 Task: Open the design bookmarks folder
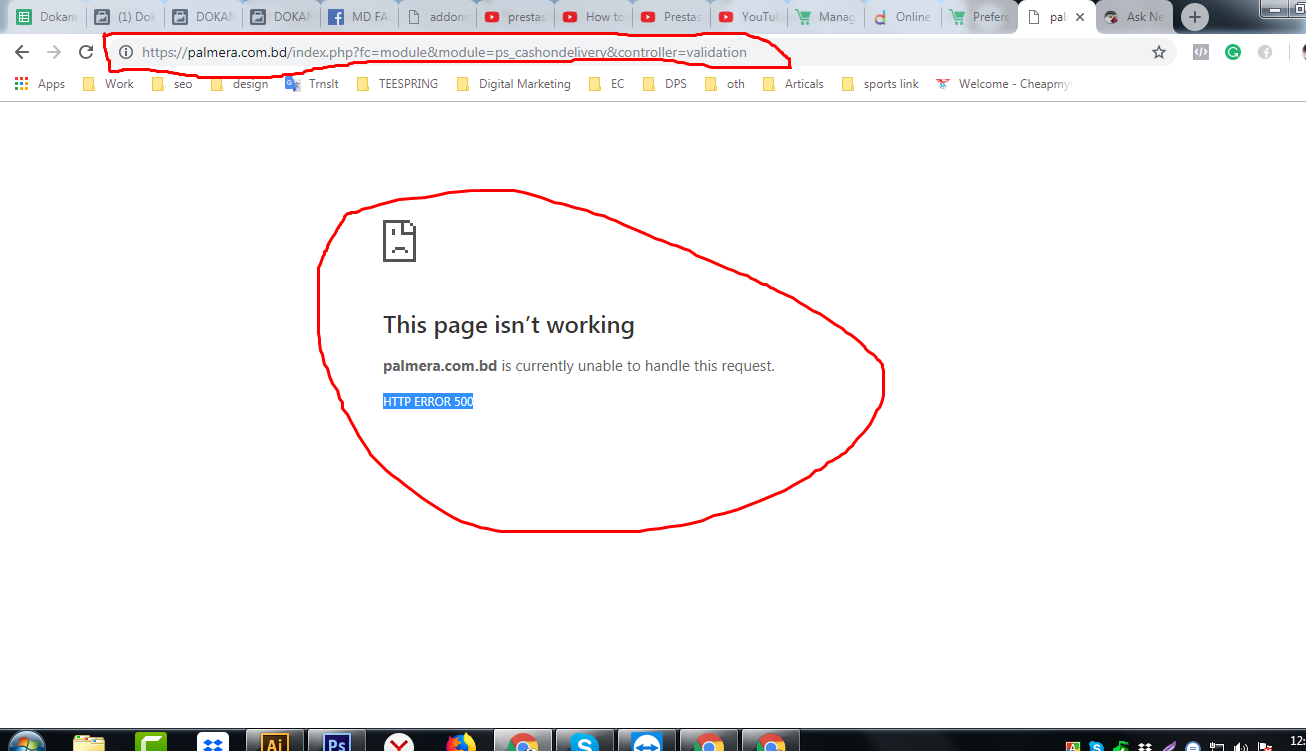239,84
